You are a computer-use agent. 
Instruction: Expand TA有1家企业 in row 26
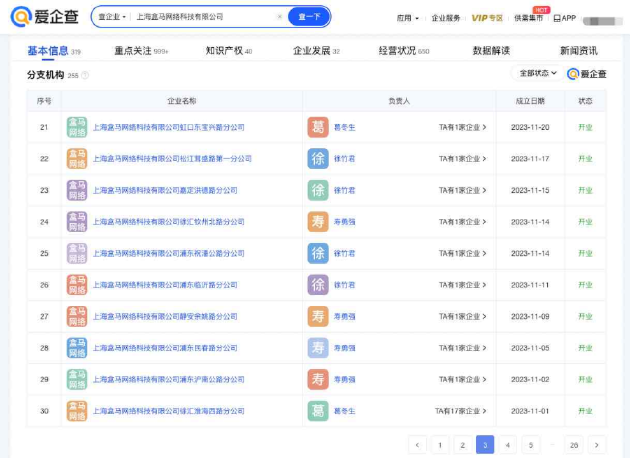pyautogui.click(x=462, y=285)
